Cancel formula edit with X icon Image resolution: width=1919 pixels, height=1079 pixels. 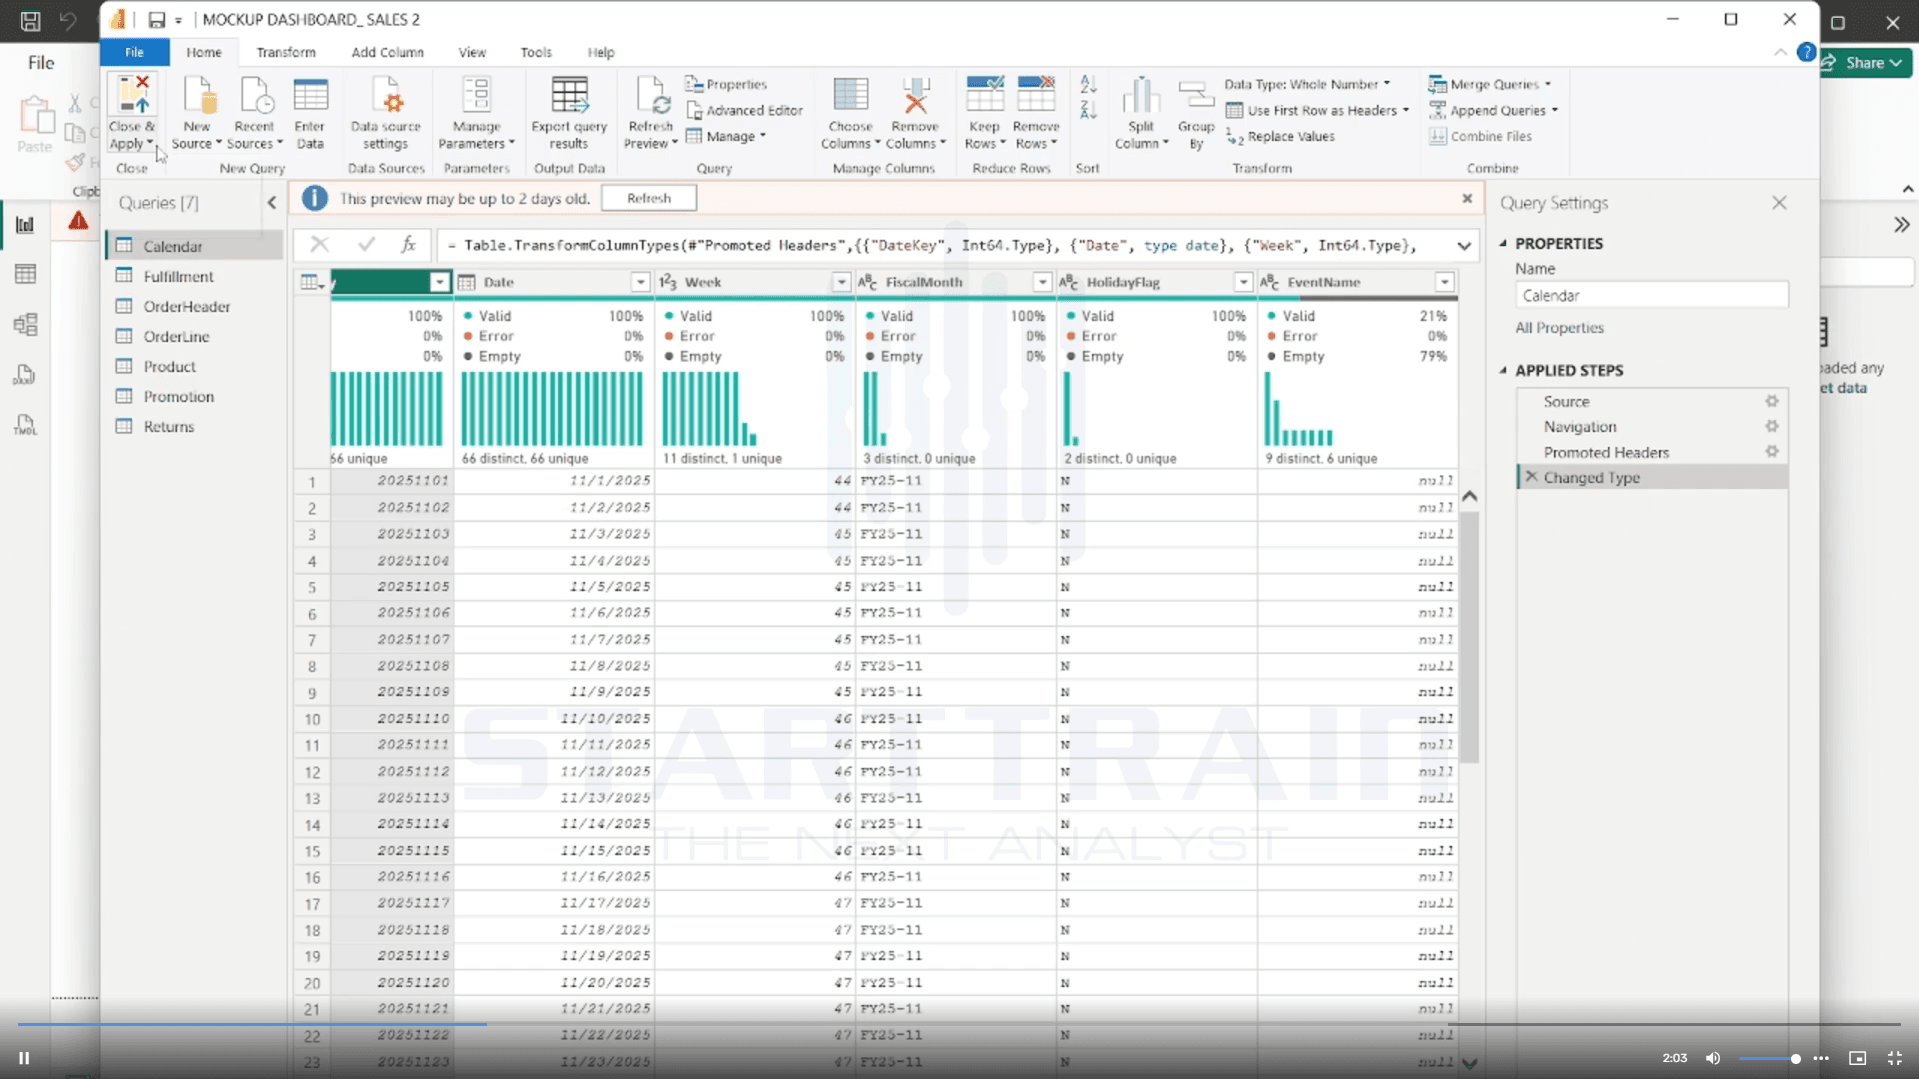tap(319, 245)
